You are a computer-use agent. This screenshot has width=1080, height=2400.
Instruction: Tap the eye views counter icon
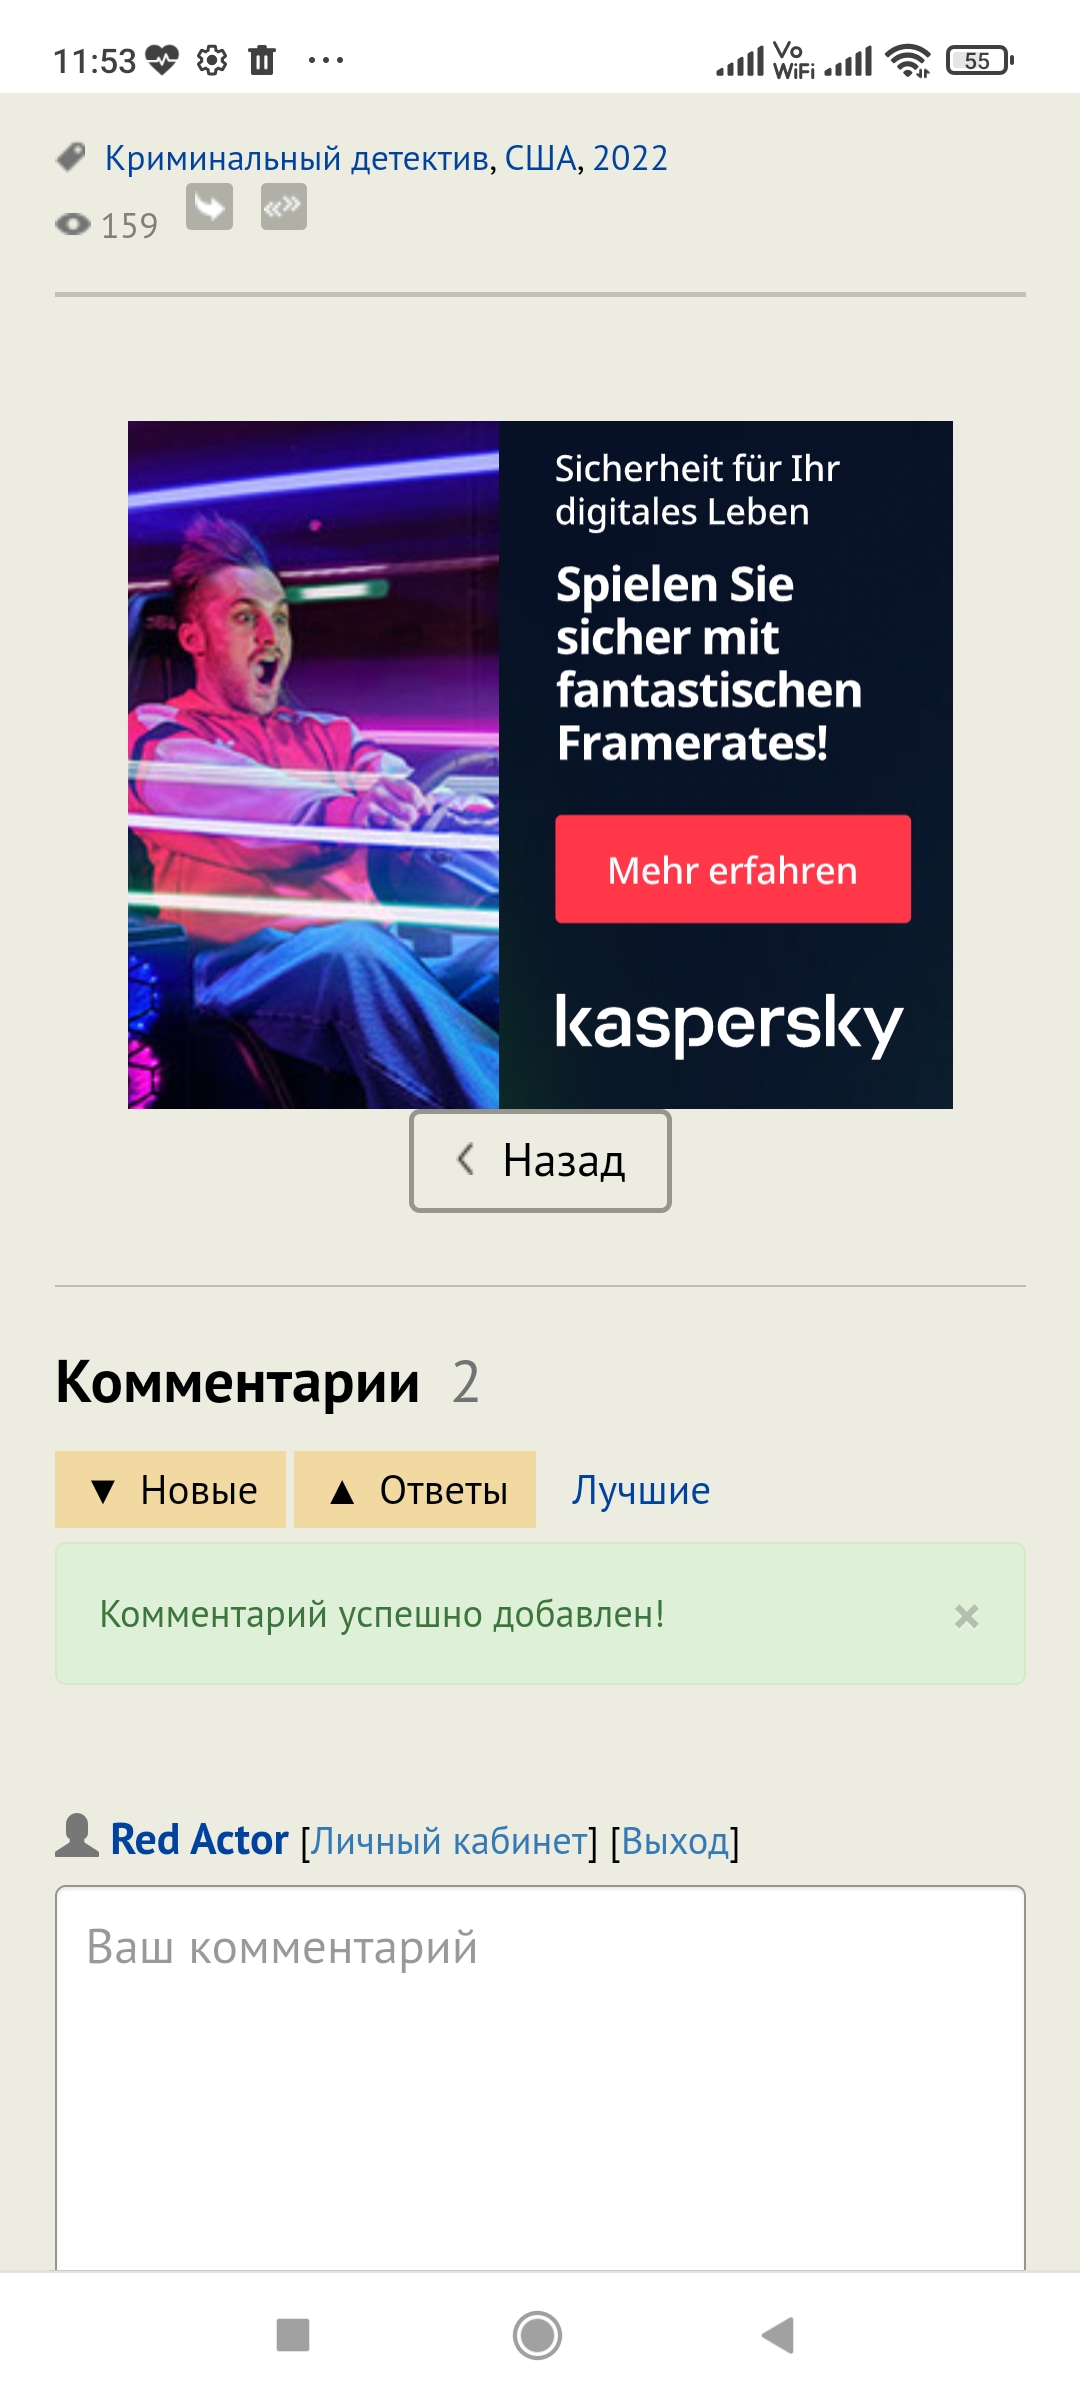coord(73,224)
